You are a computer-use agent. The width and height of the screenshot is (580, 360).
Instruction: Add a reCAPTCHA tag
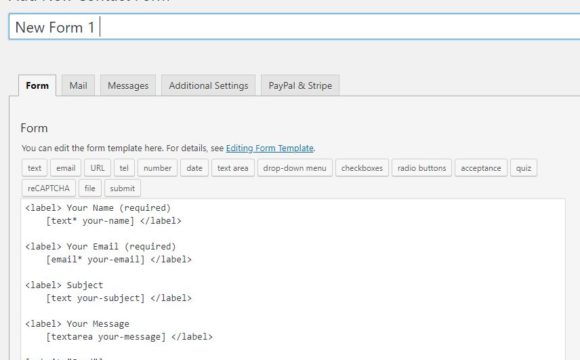48,188
